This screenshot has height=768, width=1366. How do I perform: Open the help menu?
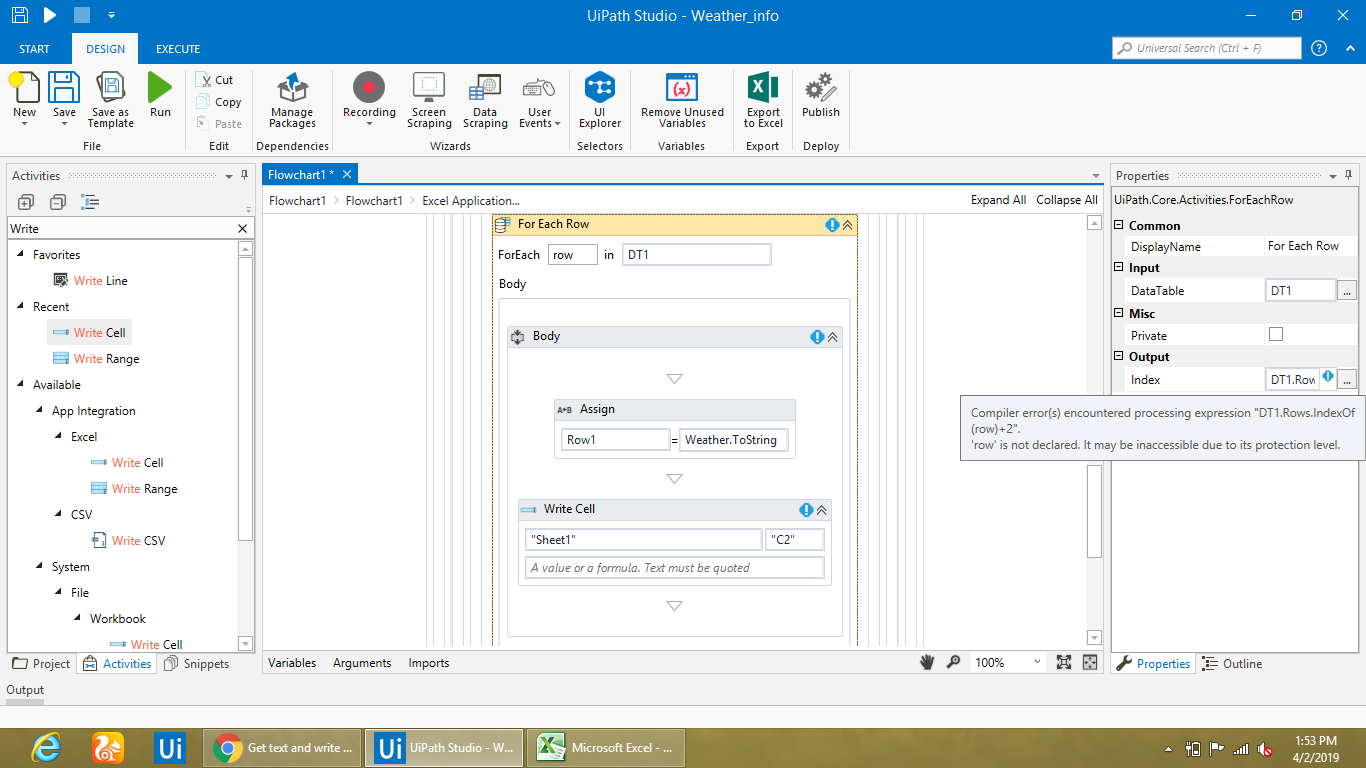tap(1319, 48)
